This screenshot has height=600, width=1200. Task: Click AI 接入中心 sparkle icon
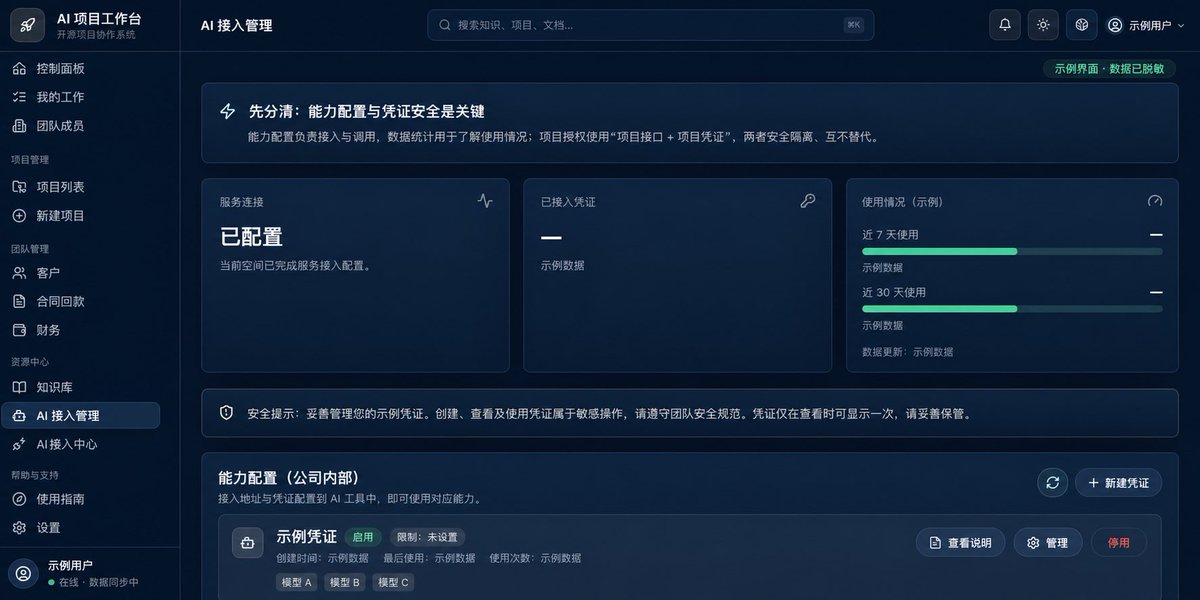[18, 444]
